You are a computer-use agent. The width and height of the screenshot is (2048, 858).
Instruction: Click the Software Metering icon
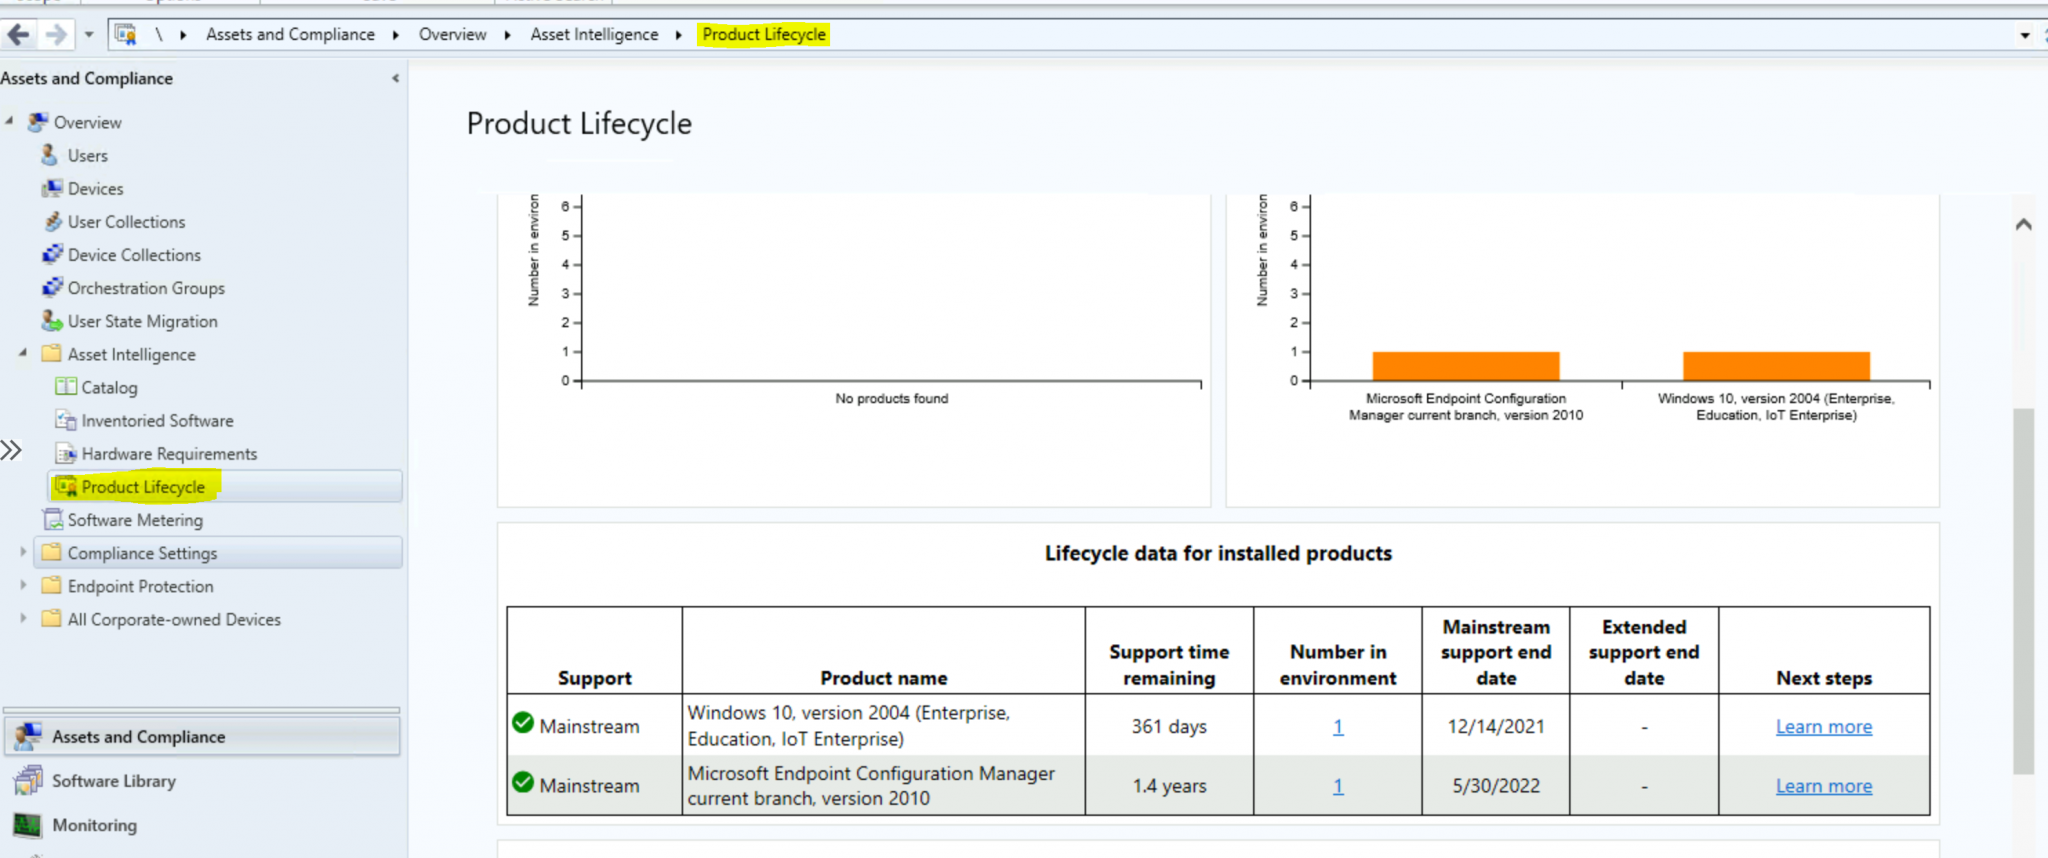coord(52,519)
